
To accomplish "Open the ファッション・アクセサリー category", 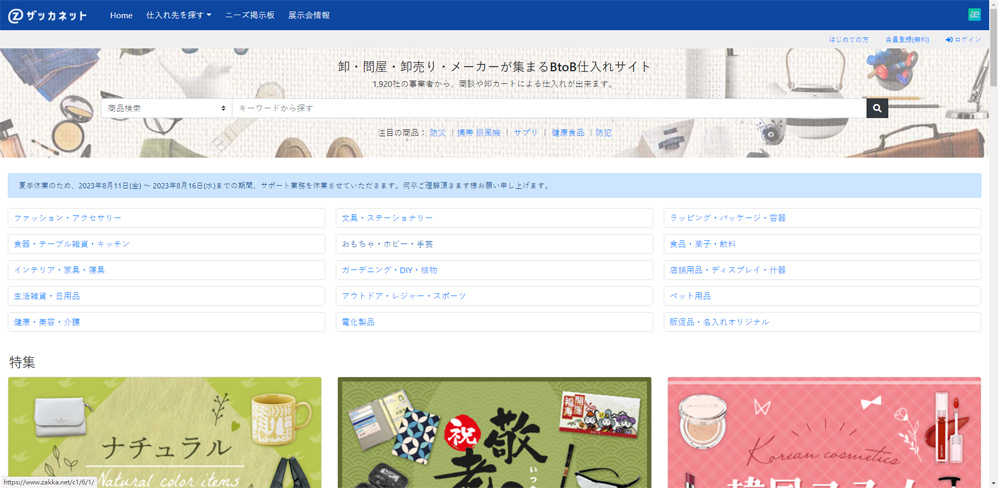I will [x=68, y=218].
